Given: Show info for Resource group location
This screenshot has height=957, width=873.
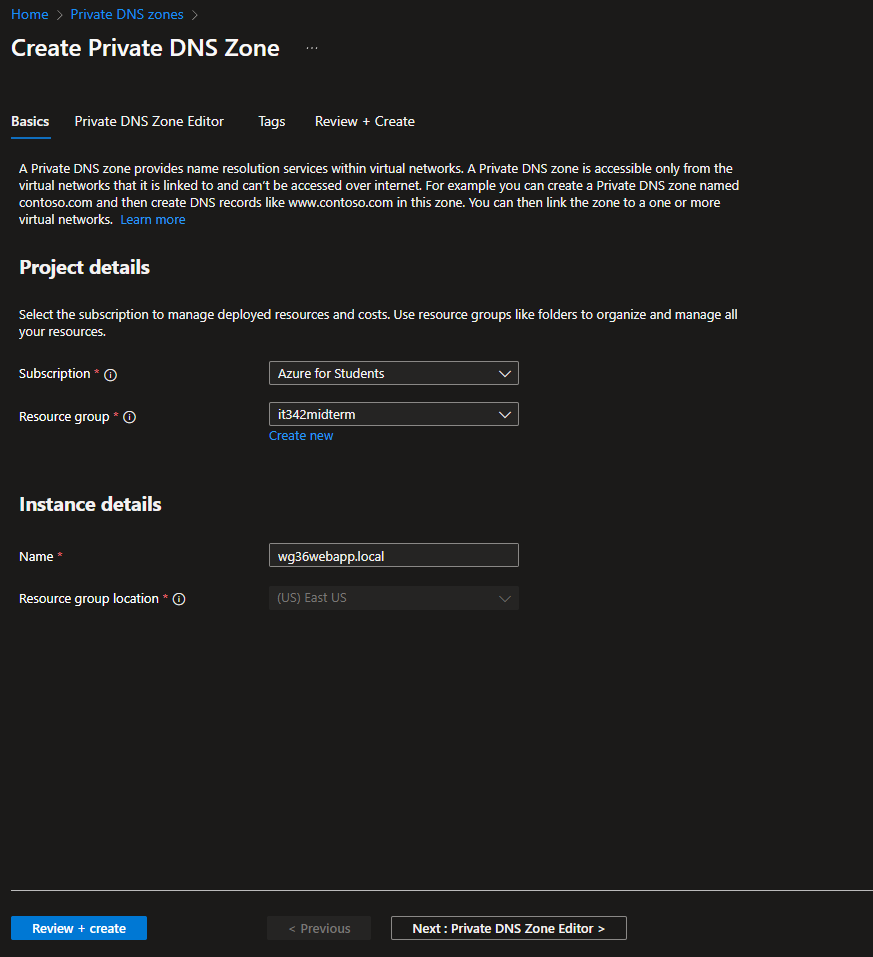Looking at the screenshot, I should click(179, 599).
